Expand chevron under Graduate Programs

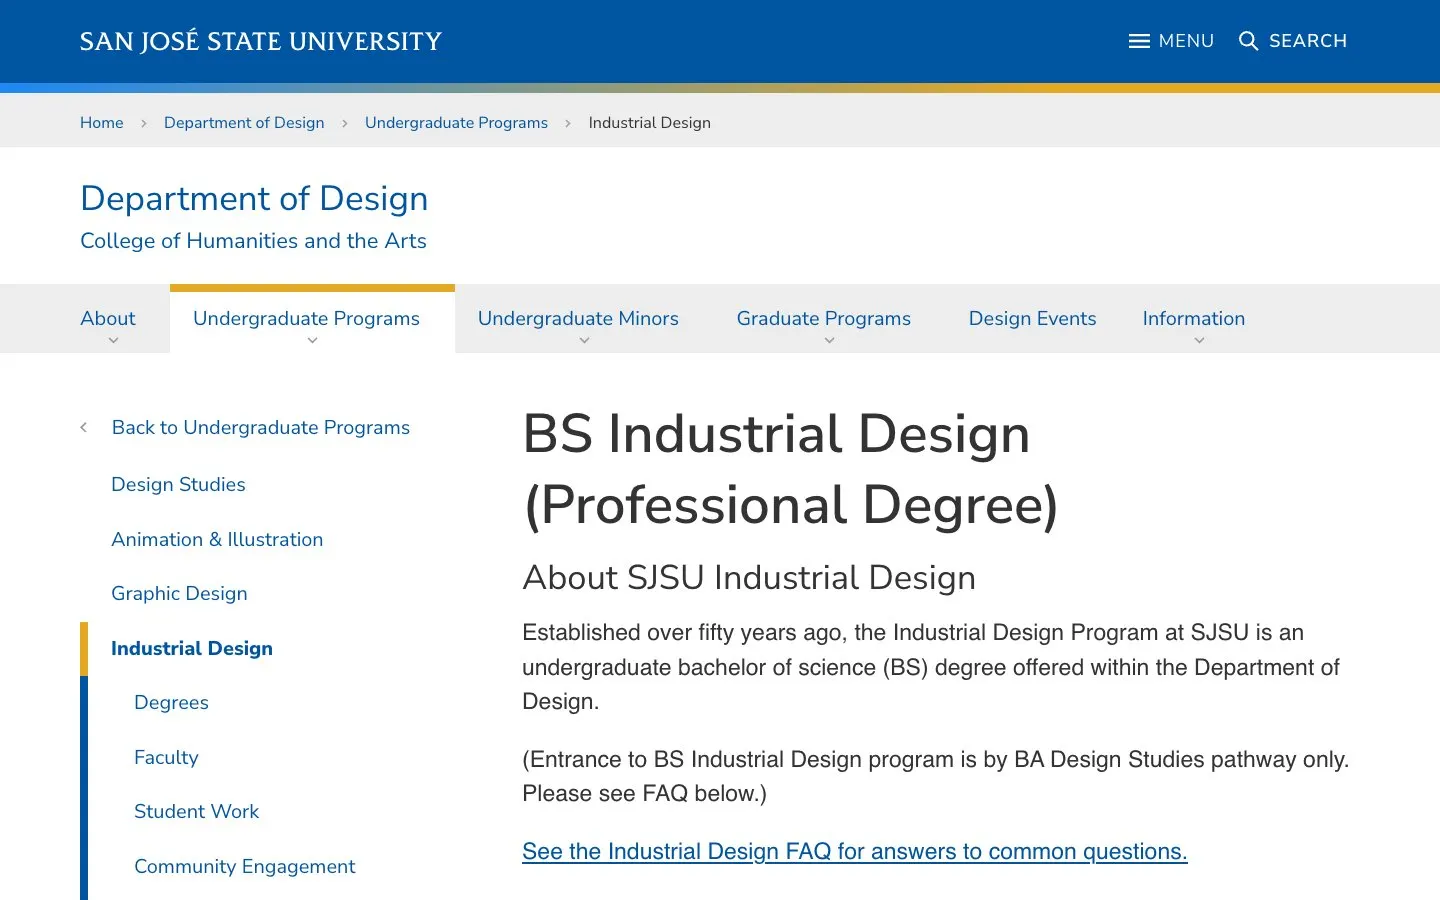(829, 341)
